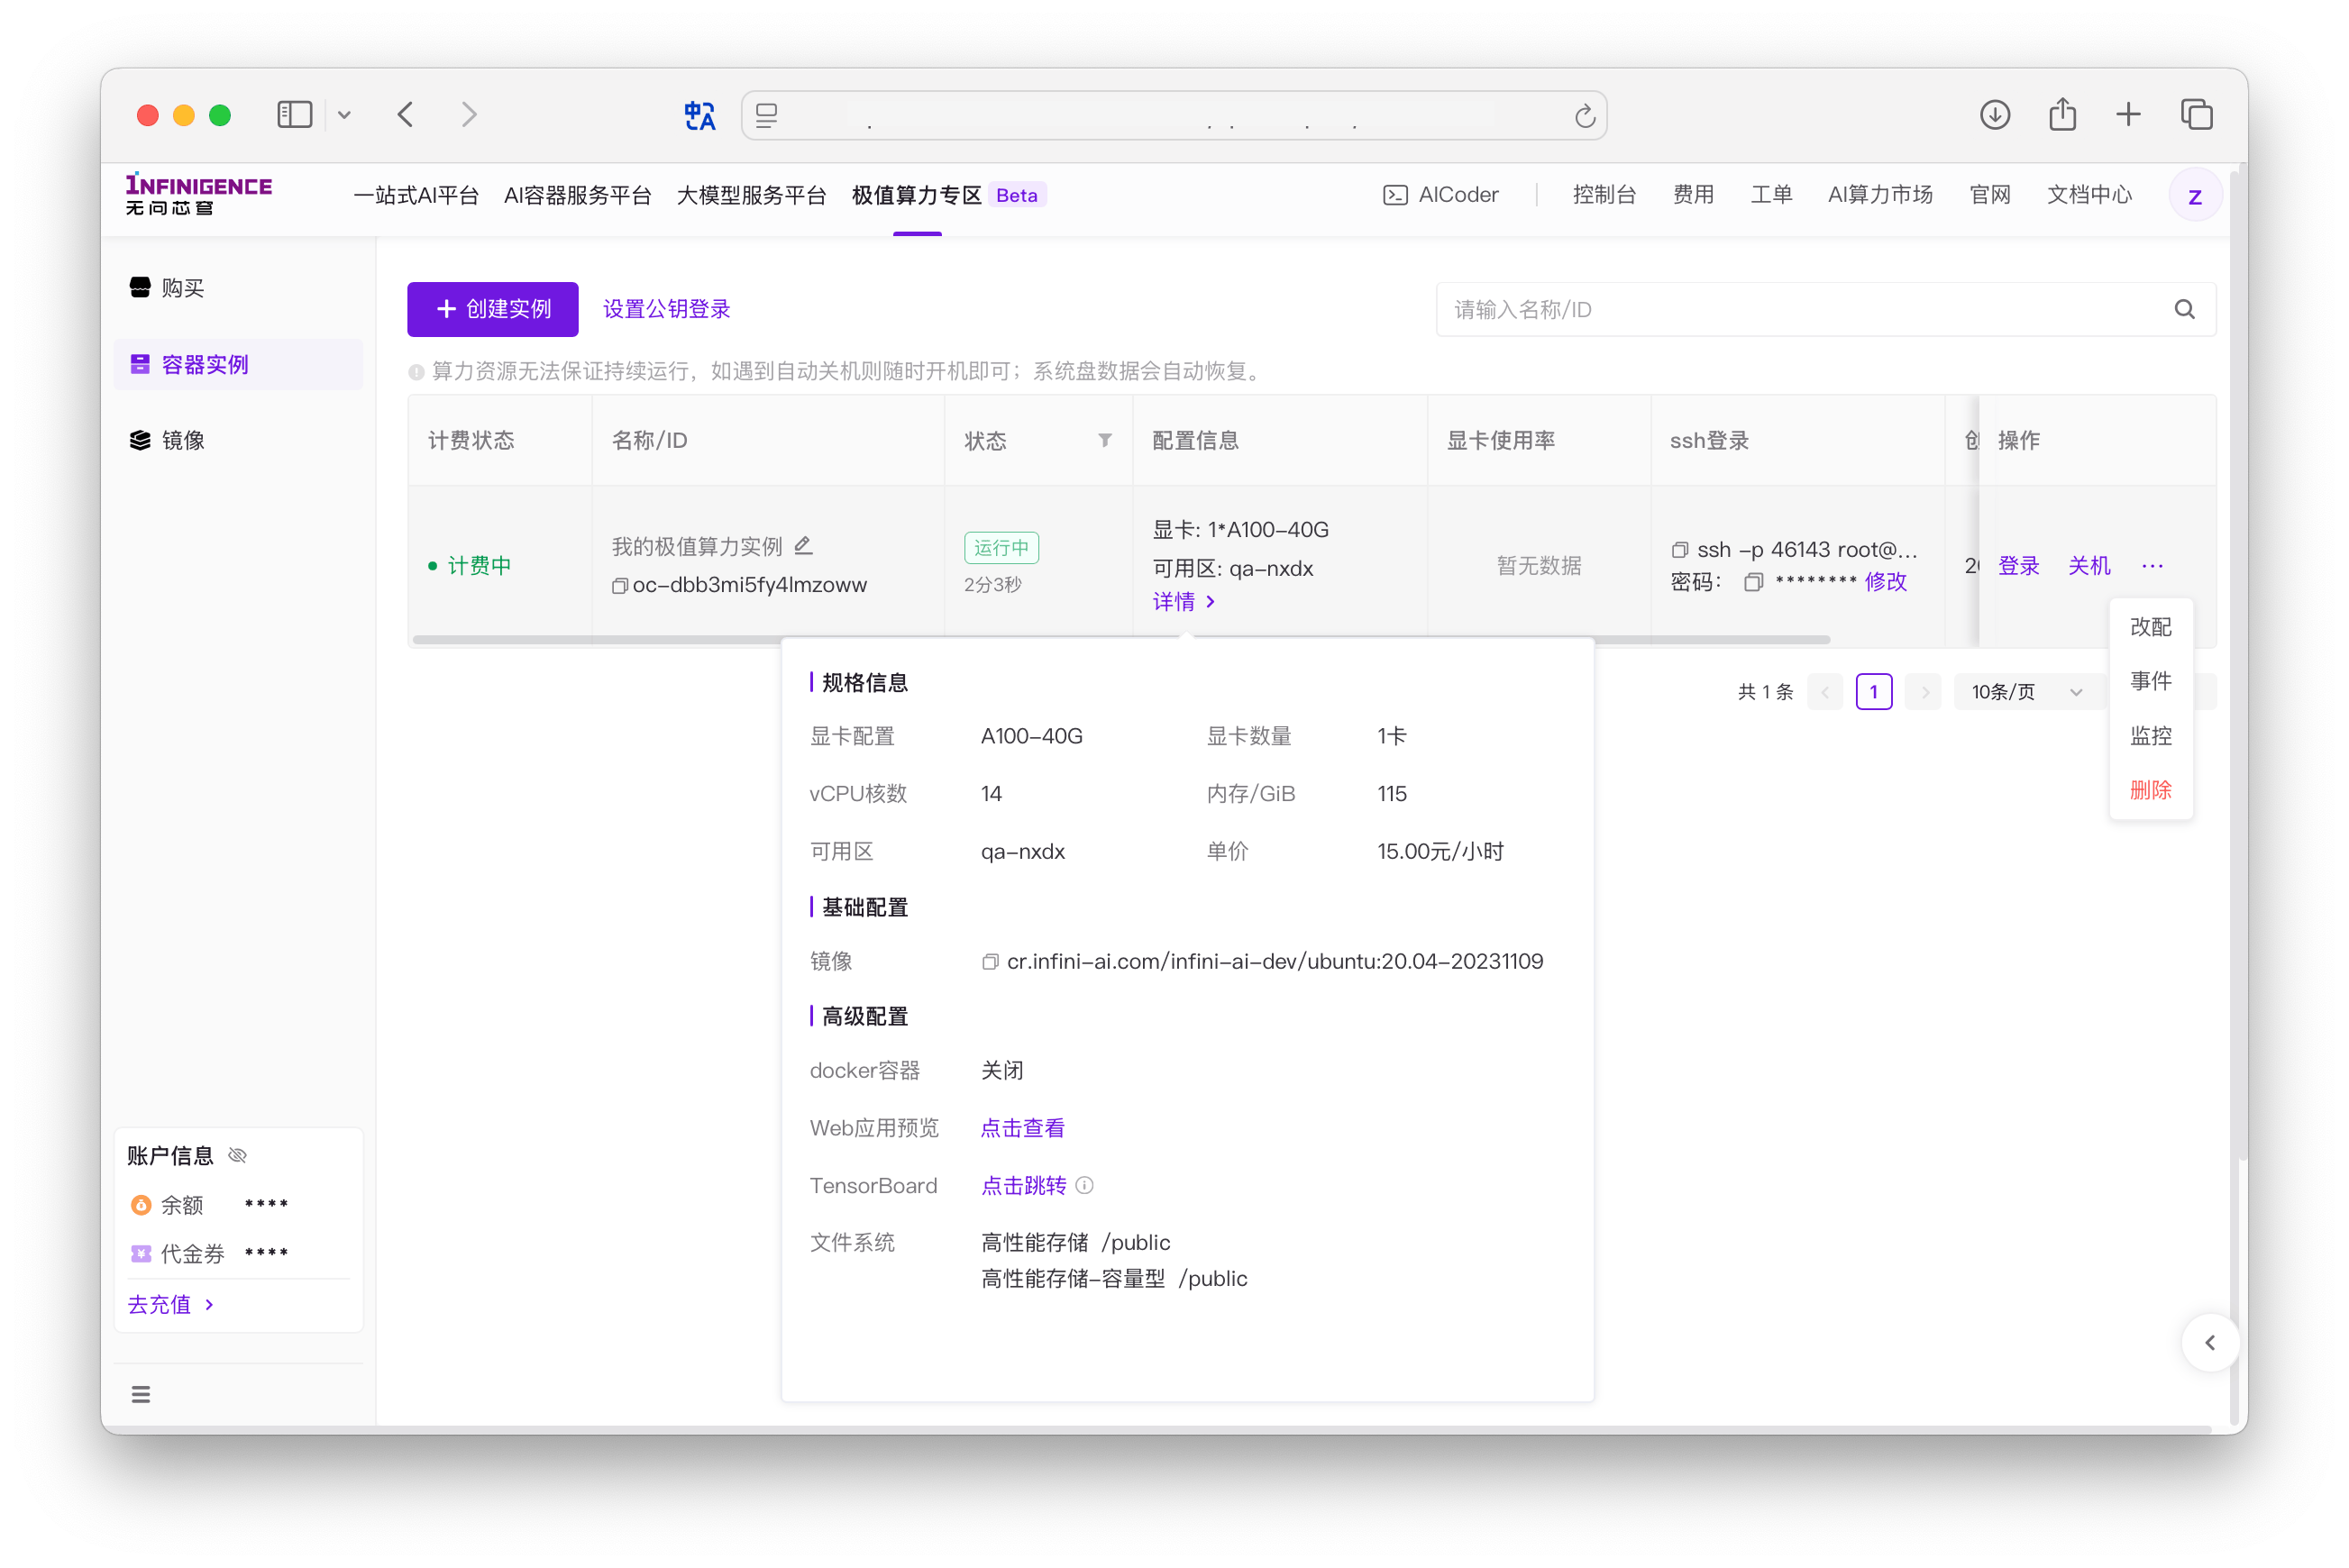Click the search magnifier icon
Screen dimensions: 2349x1568
tap(2184, 310)
